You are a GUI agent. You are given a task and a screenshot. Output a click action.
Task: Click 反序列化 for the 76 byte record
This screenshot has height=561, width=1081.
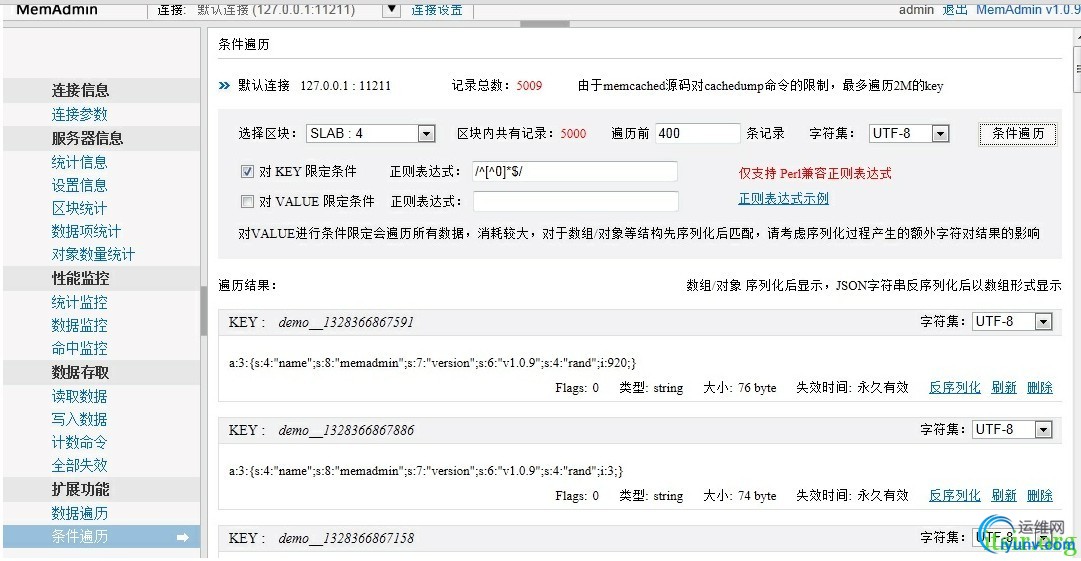pyautogui.click(x=954, y=387)
